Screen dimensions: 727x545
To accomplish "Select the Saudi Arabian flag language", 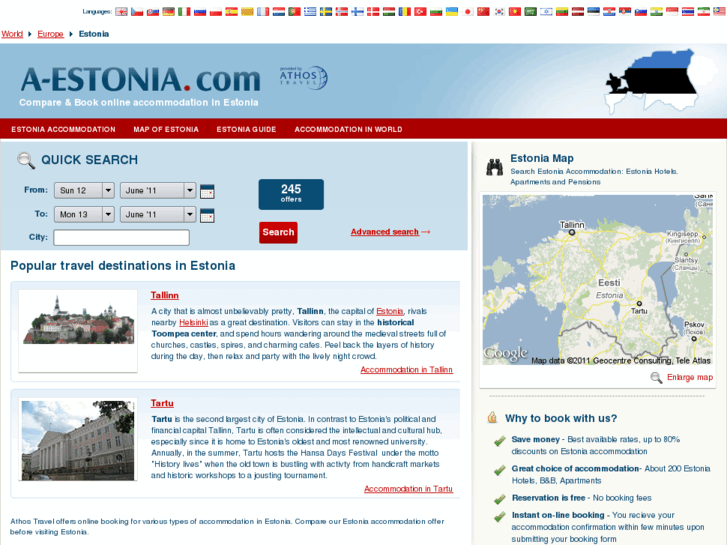I will (x=531, y=12).
